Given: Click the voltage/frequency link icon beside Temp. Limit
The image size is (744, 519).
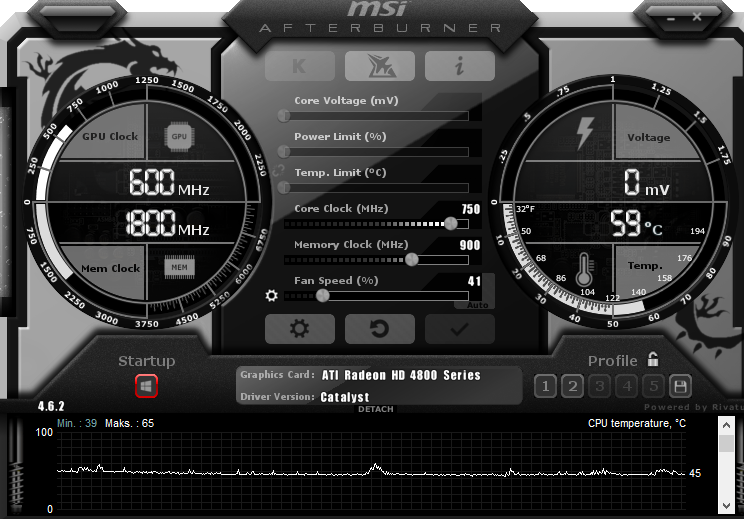Looking at the screenshot, I should (278, 170).
